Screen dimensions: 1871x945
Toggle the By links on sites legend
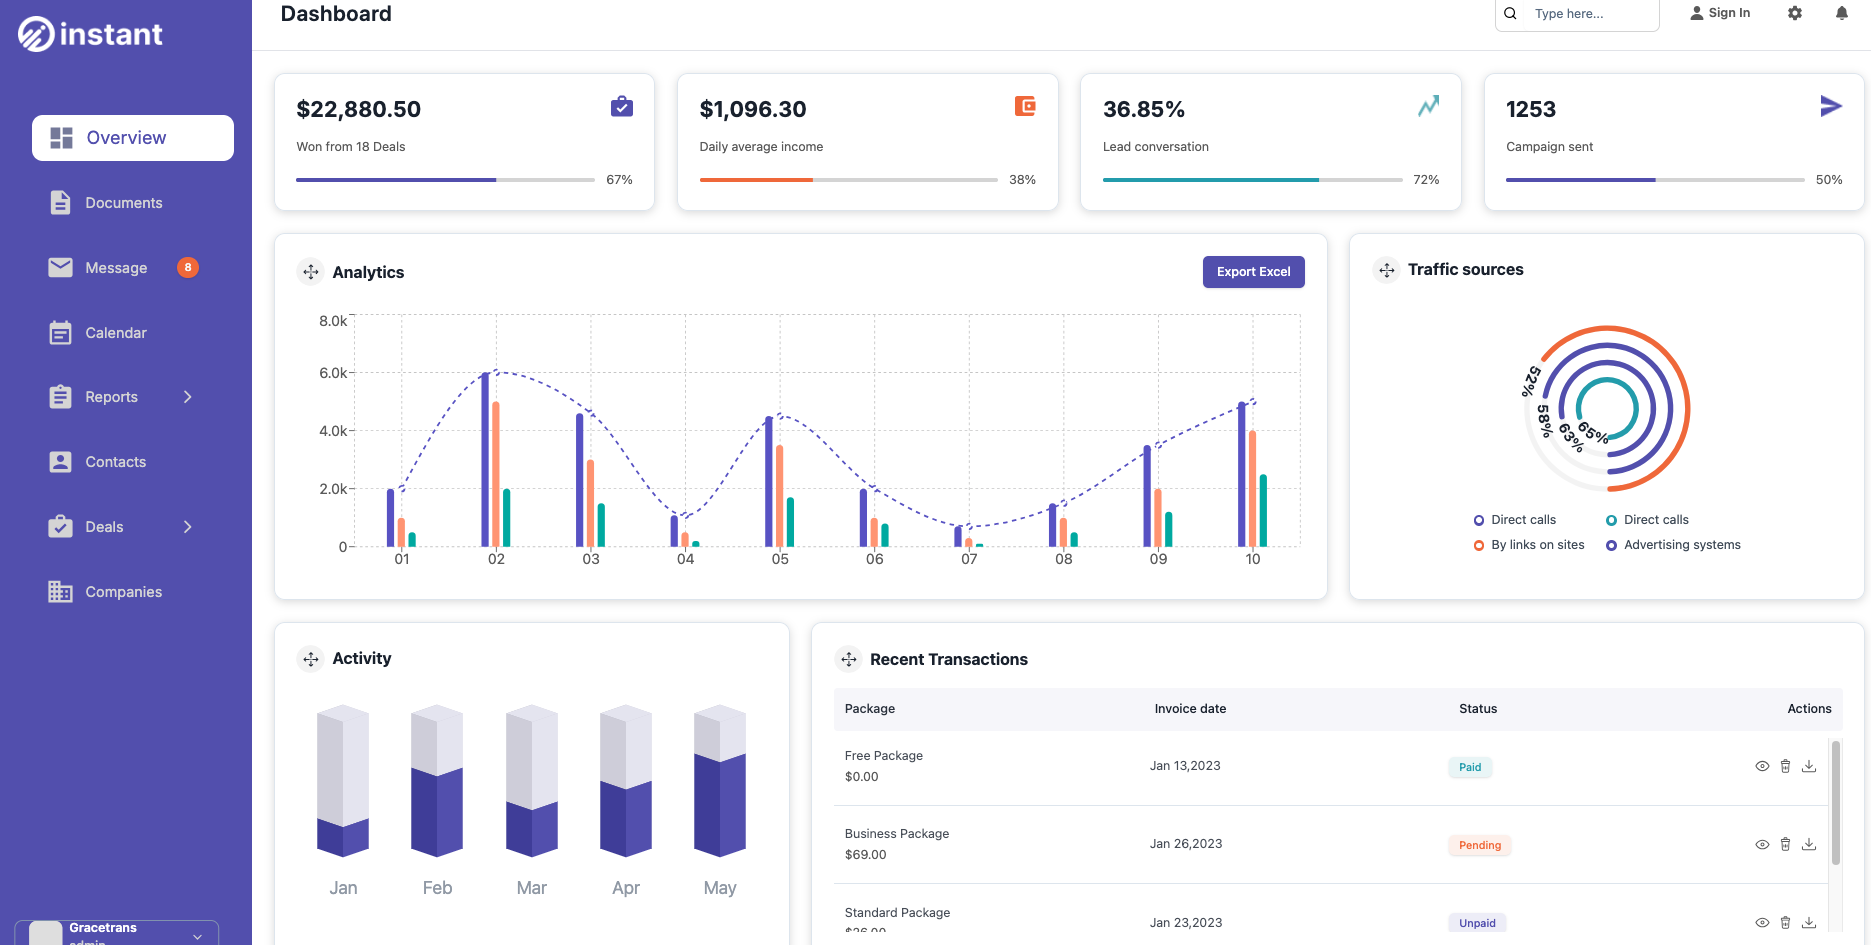tap(1529, 545)
